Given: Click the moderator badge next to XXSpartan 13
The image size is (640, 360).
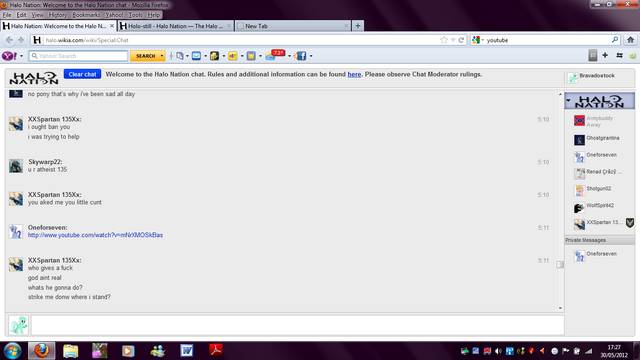Looking at the screenshot, I should click(630, 222).
